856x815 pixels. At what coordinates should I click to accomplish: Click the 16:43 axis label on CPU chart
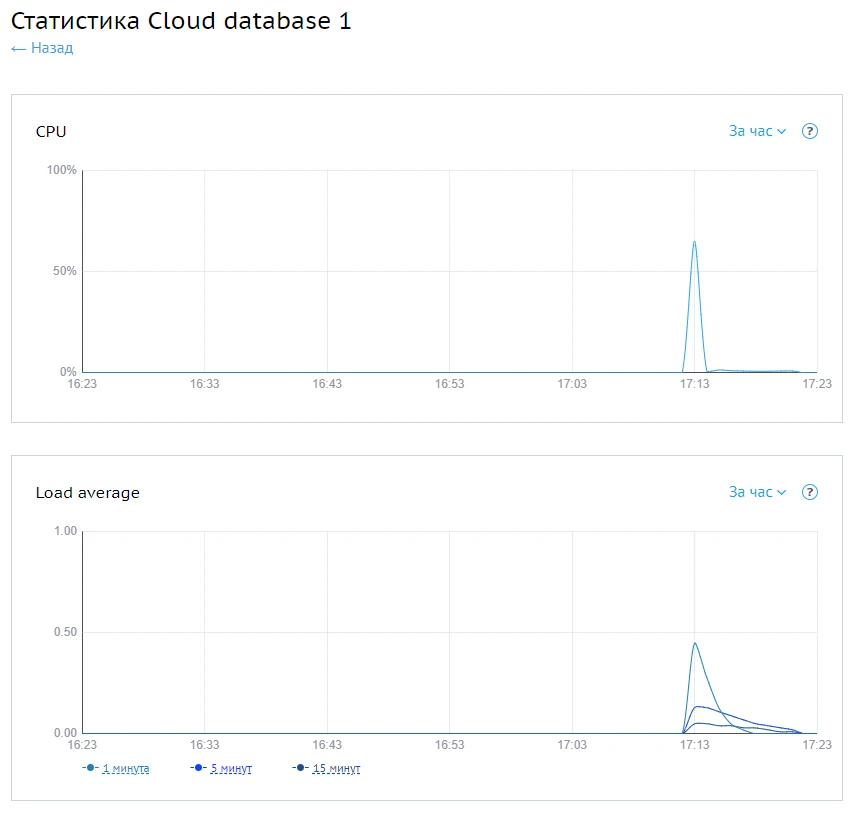click(327, 384)
